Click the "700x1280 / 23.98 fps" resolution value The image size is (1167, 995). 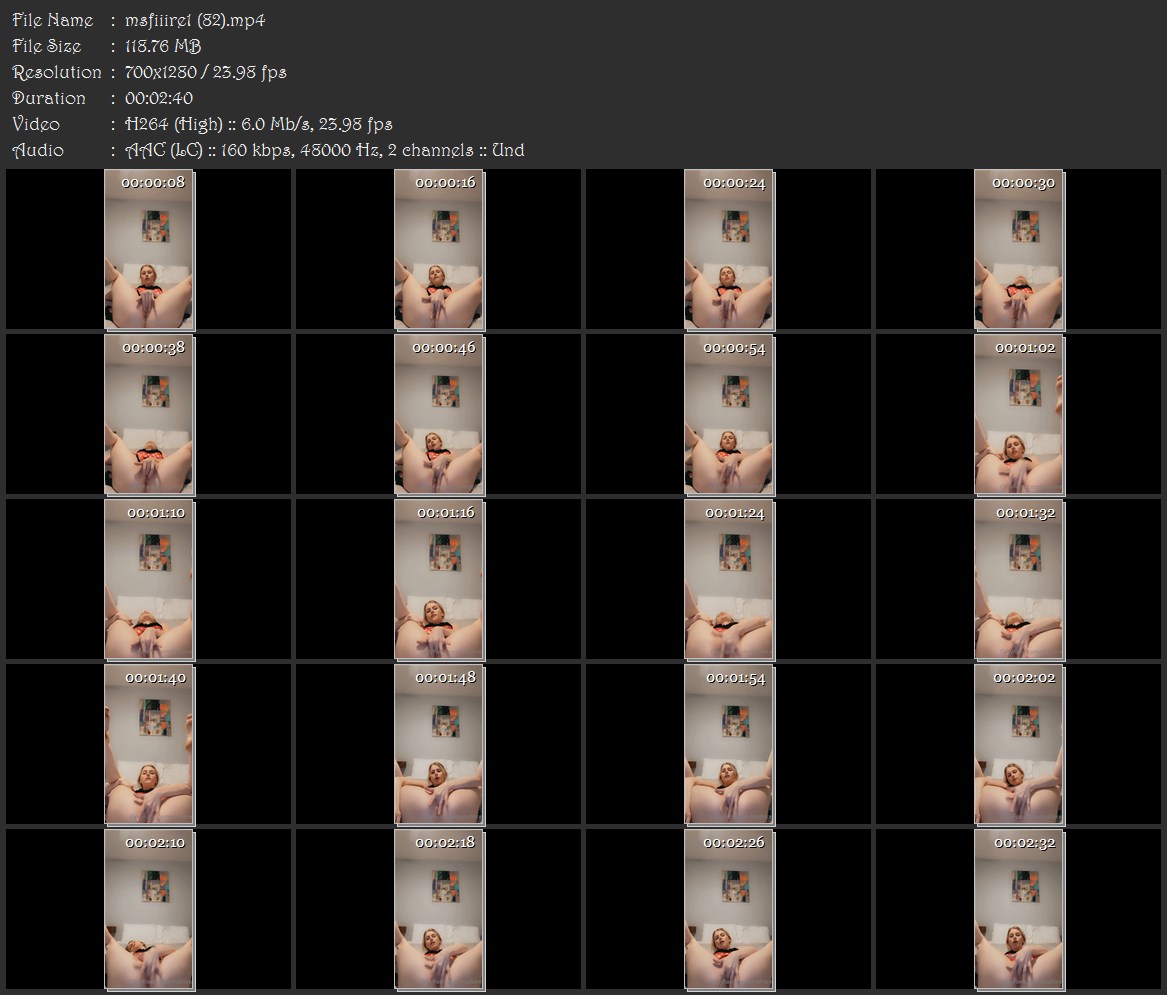click(x=205, y=72)
